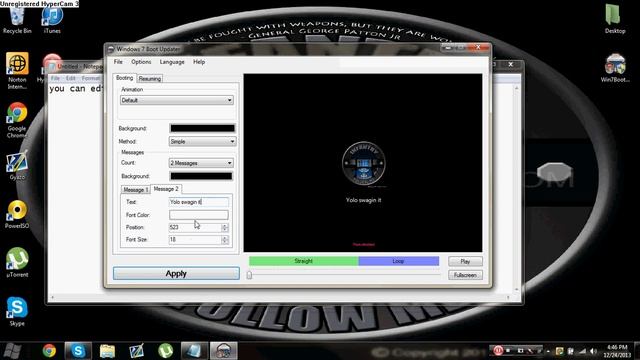The image size is (640, 360).
Task: Open µTorrent from the taskbar
Action: (x=165, y=351)
